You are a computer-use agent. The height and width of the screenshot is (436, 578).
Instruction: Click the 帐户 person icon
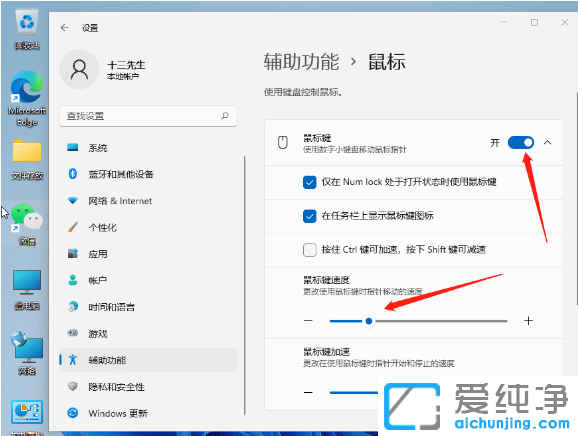click(73, 280)
